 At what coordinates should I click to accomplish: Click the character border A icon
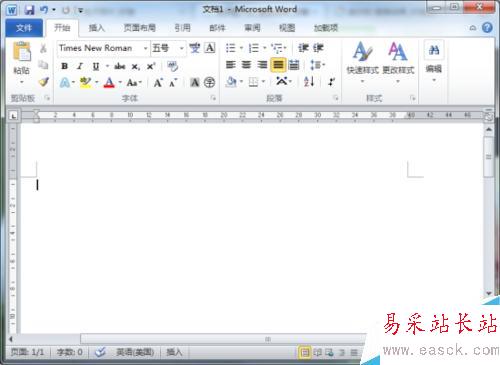pyautogui.click(x=210, y=48)
